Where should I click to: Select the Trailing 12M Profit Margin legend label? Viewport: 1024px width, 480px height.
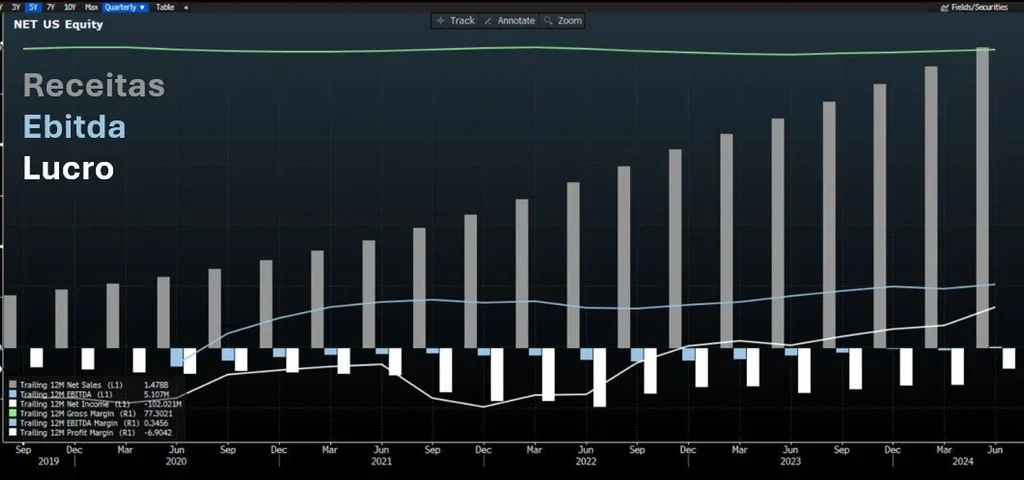point(77,432)
